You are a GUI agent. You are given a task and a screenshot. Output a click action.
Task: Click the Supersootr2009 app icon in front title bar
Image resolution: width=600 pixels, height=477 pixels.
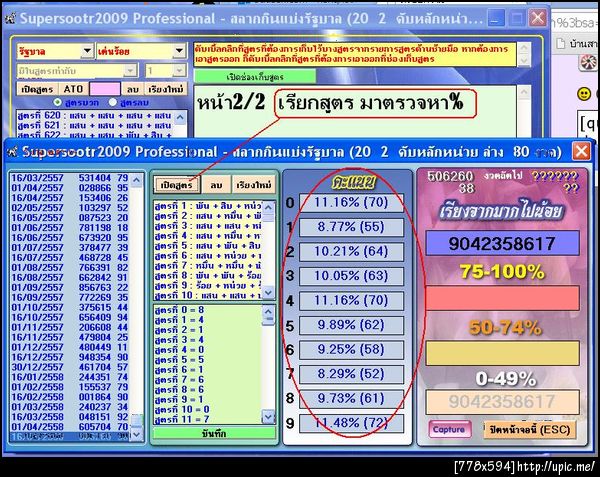13,152
